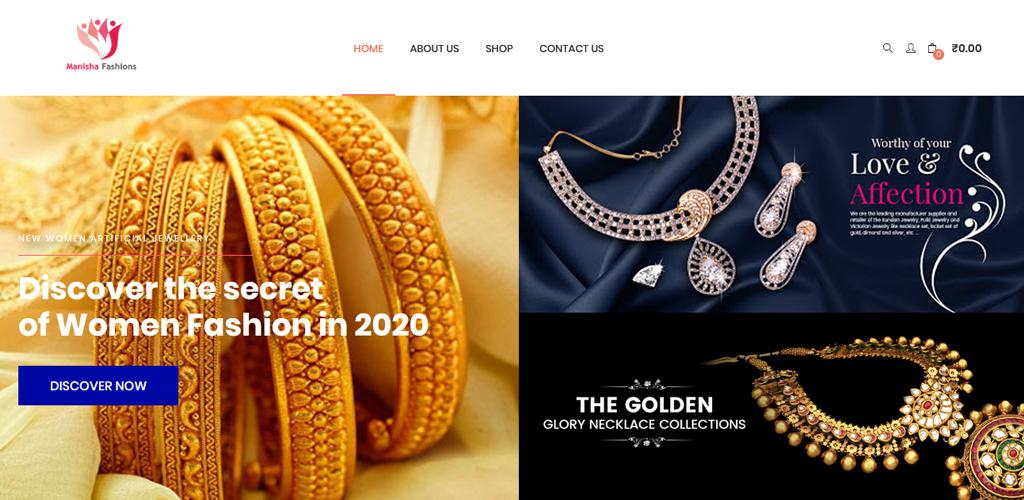
Task: Open the shopping bag cart icon
Action: point(932,48)
